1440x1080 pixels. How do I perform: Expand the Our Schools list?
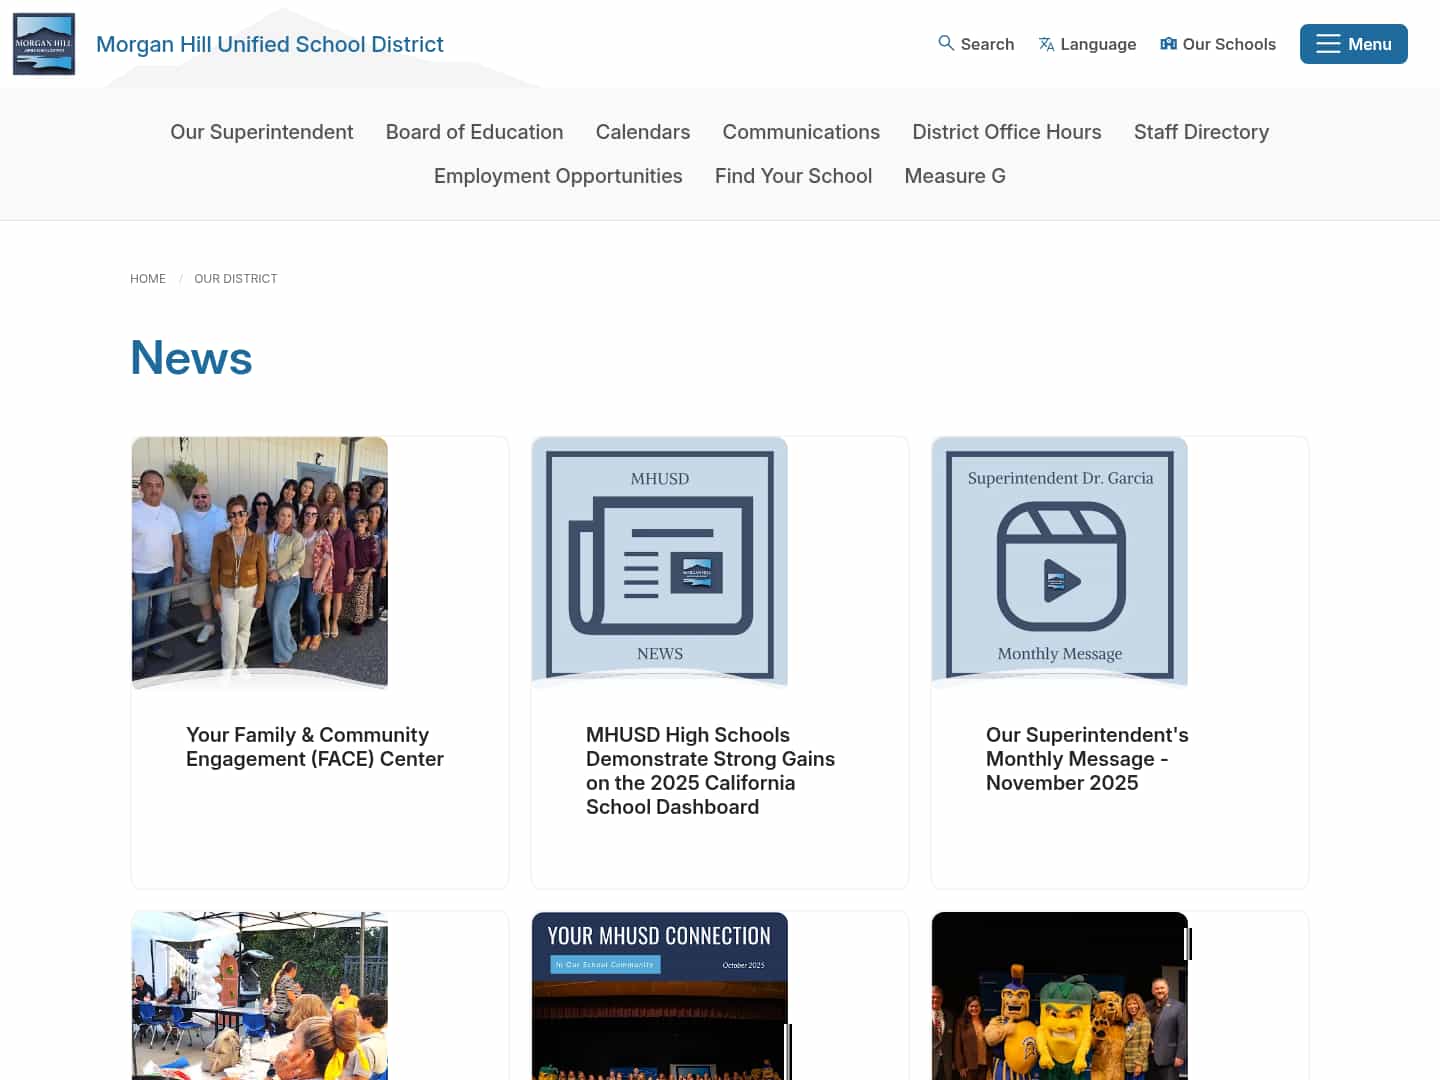1218,44
